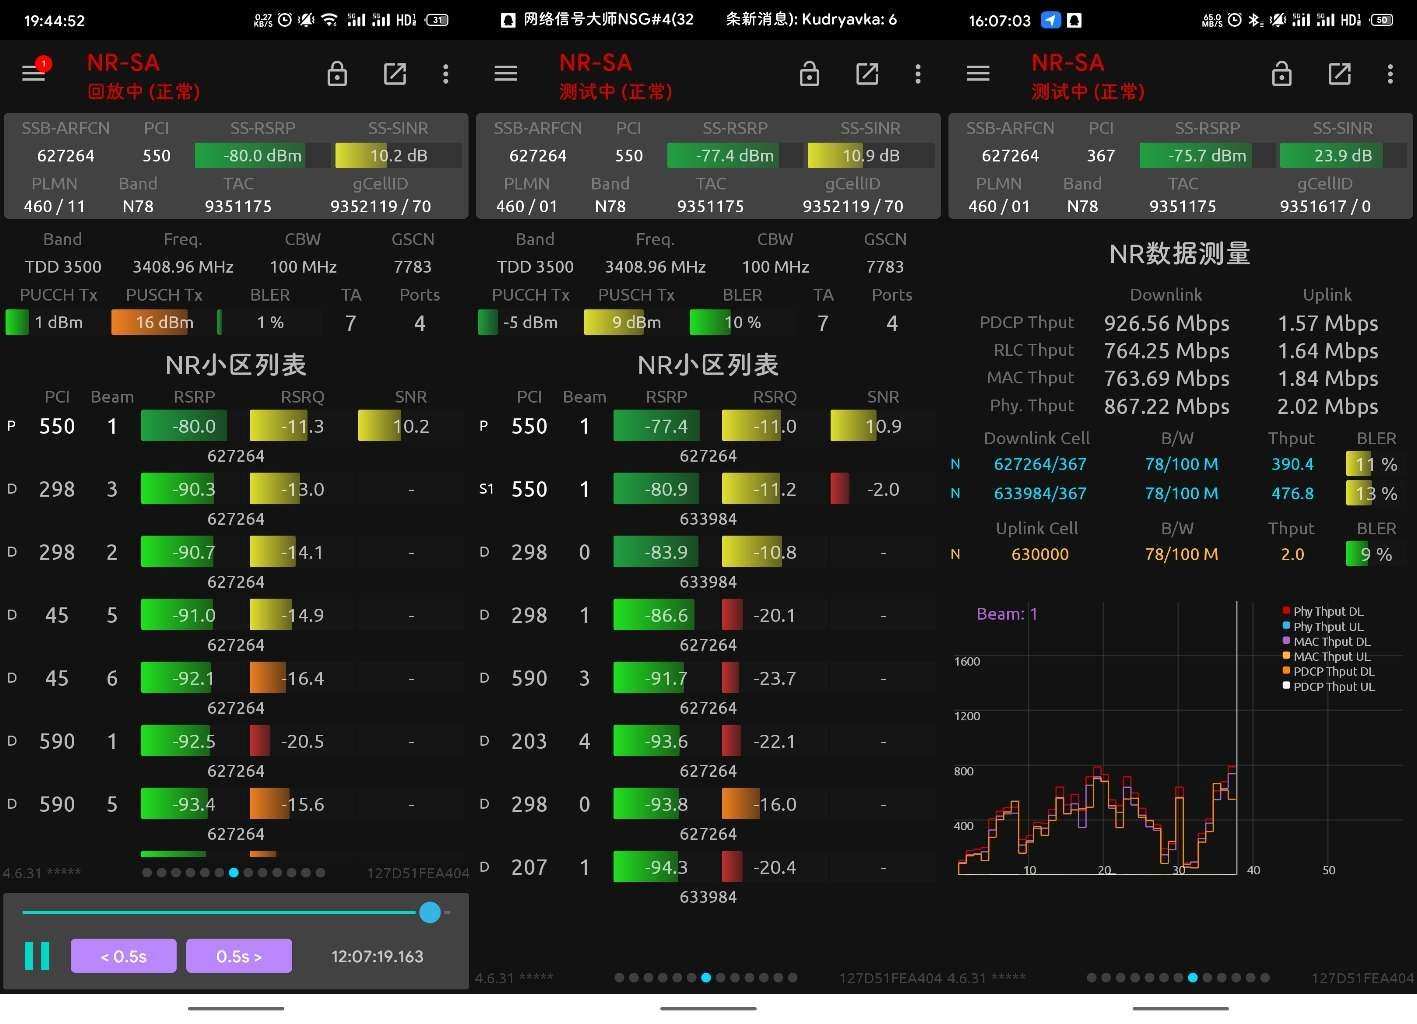The image size is (1417, 1024).
Task: Pause the log playback
Action: tap(37, 956)
